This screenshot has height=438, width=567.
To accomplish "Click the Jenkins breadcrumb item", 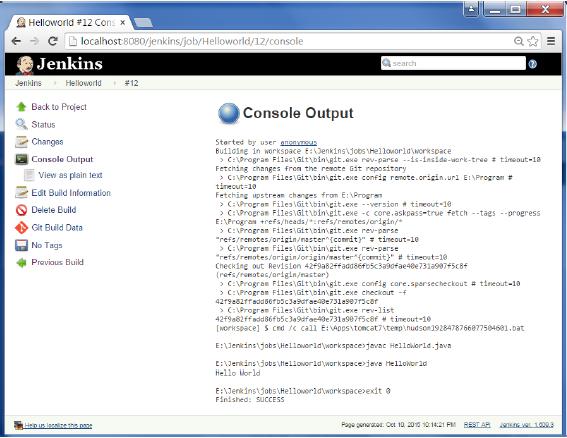I will [28, 83].
